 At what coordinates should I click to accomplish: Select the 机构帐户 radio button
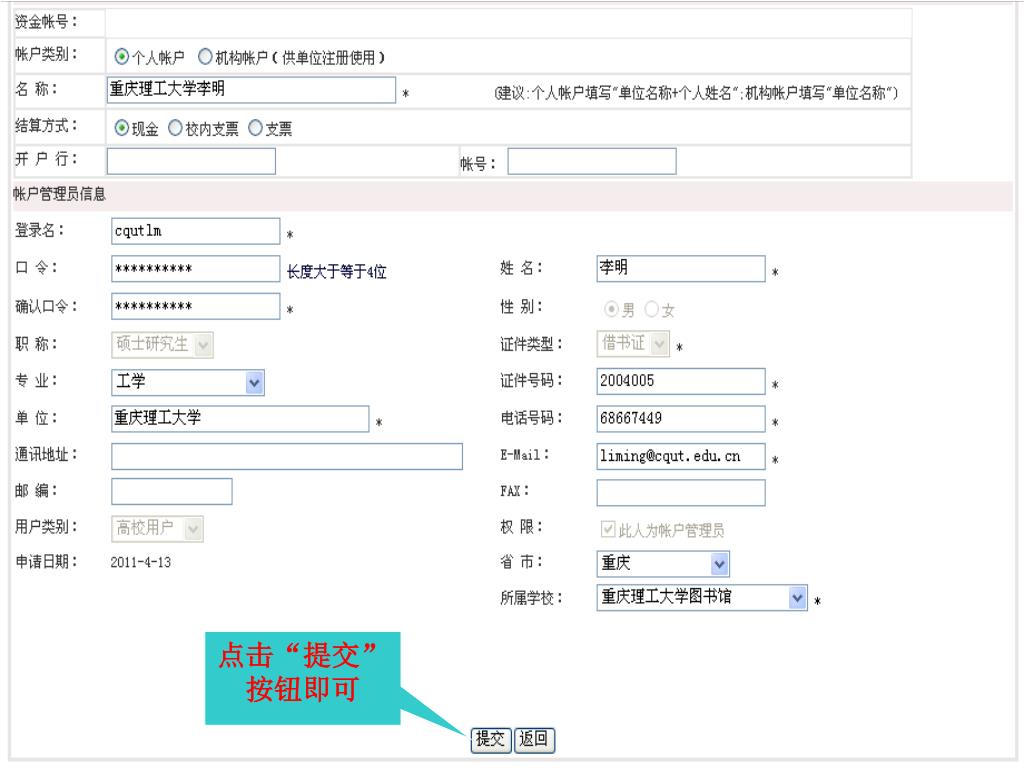[205, 57]
